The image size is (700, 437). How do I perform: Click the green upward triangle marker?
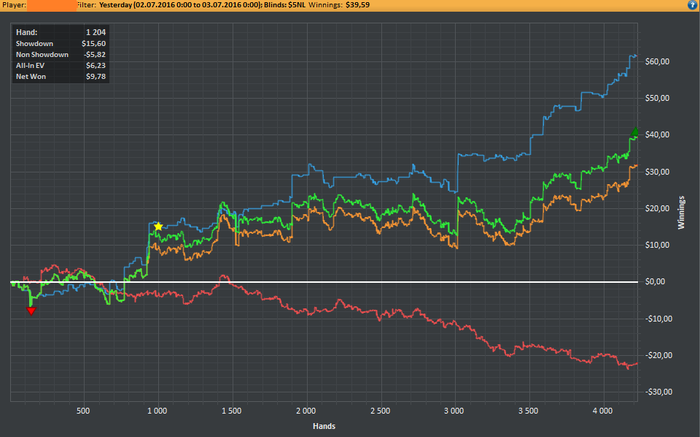pos(635,132)
